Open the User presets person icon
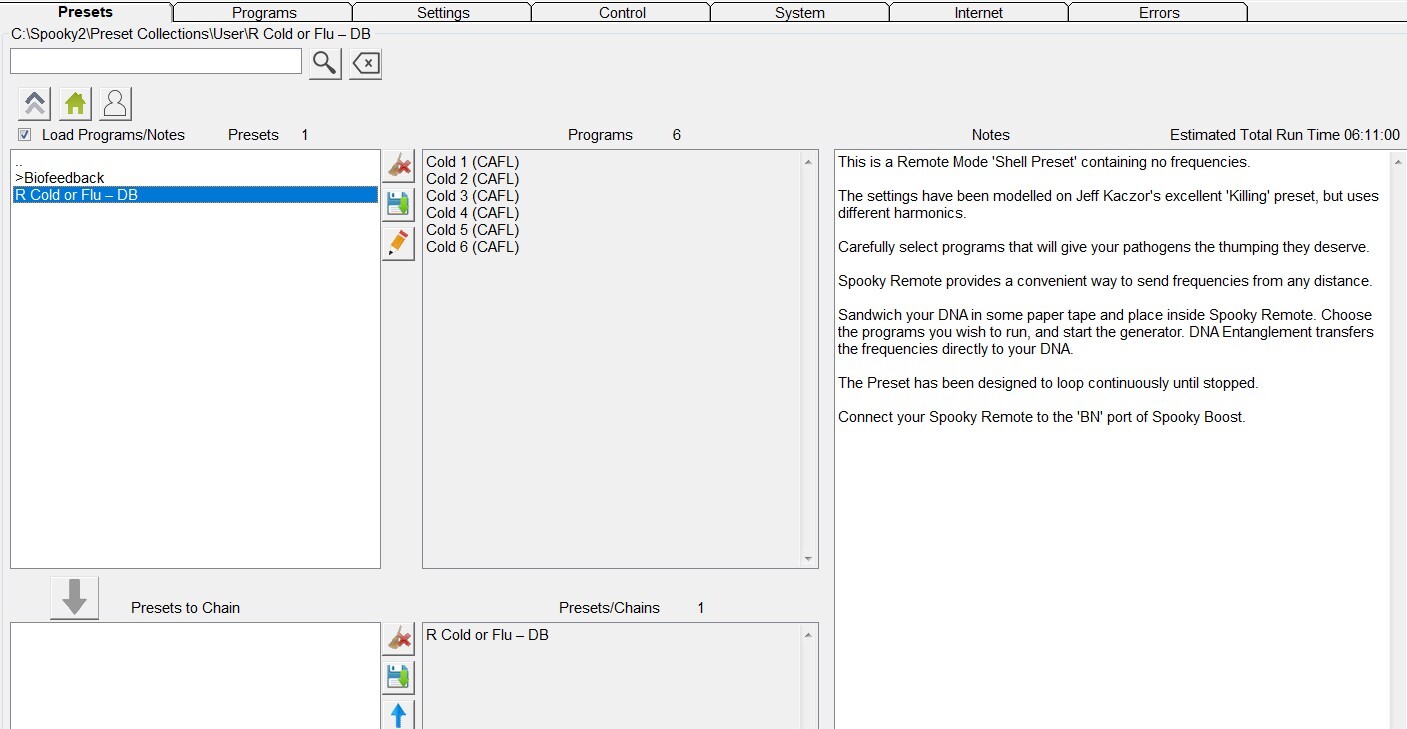Screen dimensions: 1407x729 tap(116, 103)
